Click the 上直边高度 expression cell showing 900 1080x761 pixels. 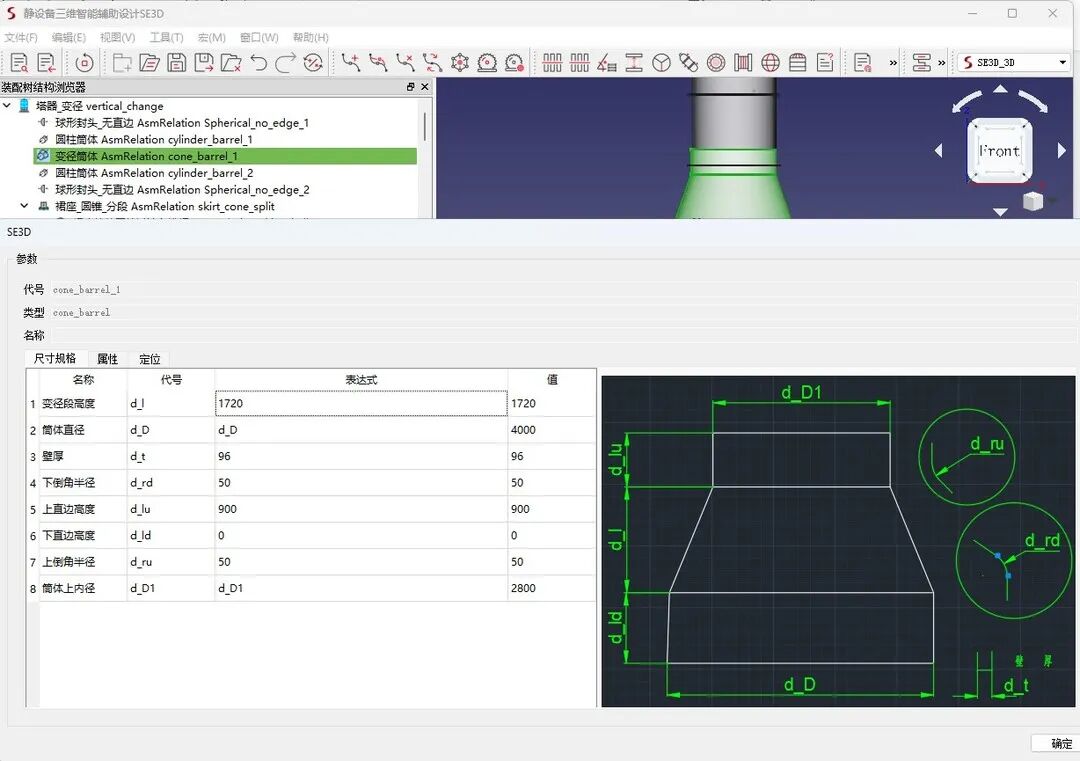point(361,509)
